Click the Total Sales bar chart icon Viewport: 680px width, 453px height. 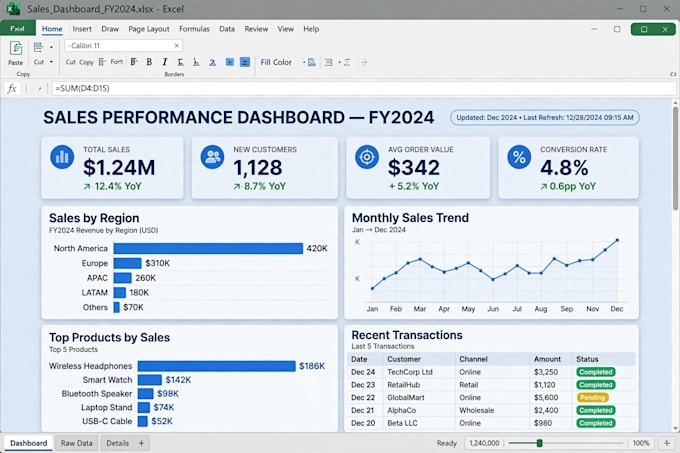[62, 156]
